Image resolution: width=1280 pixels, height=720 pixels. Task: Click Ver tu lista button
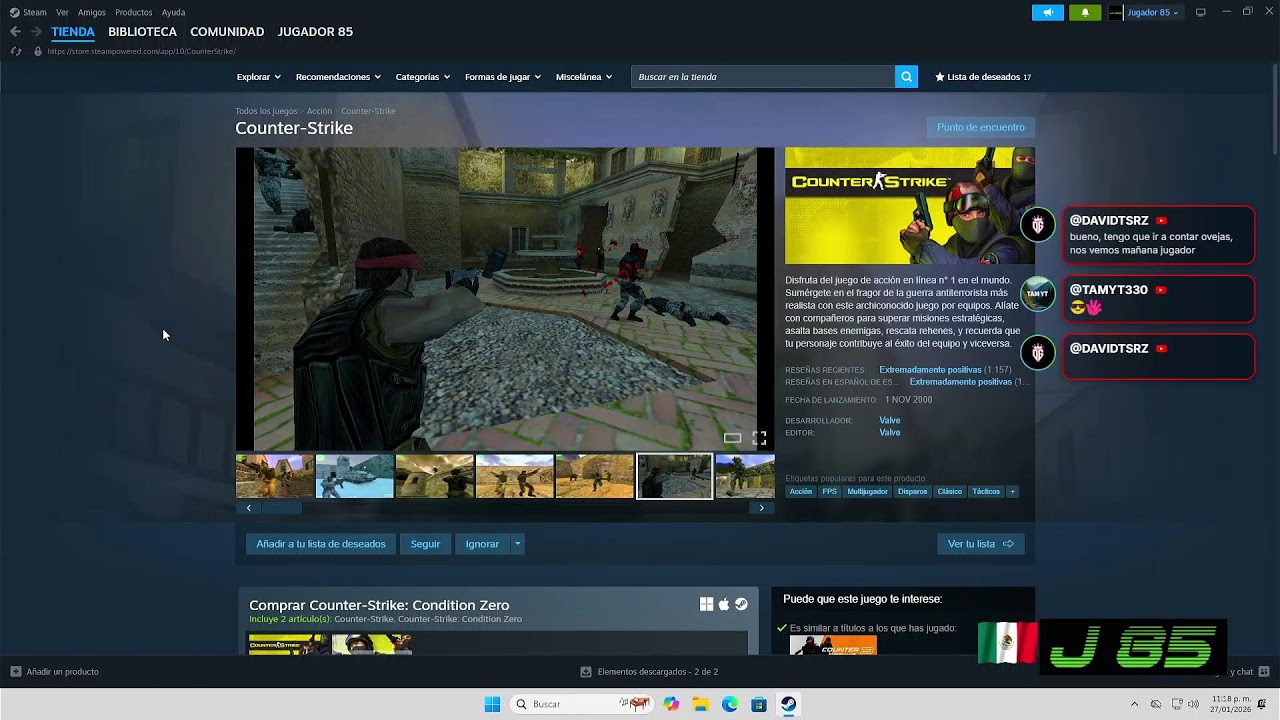(x=981, y=544)
